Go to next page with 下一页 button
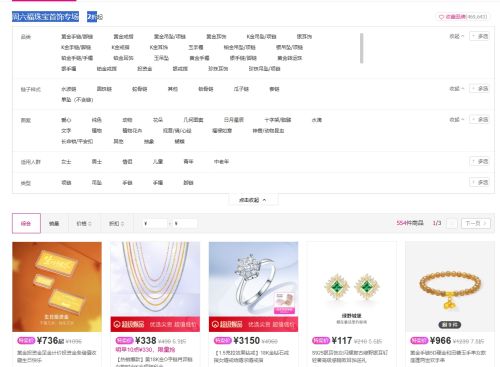500x367 pixels. pyautogui.click(x=476, y=223)
